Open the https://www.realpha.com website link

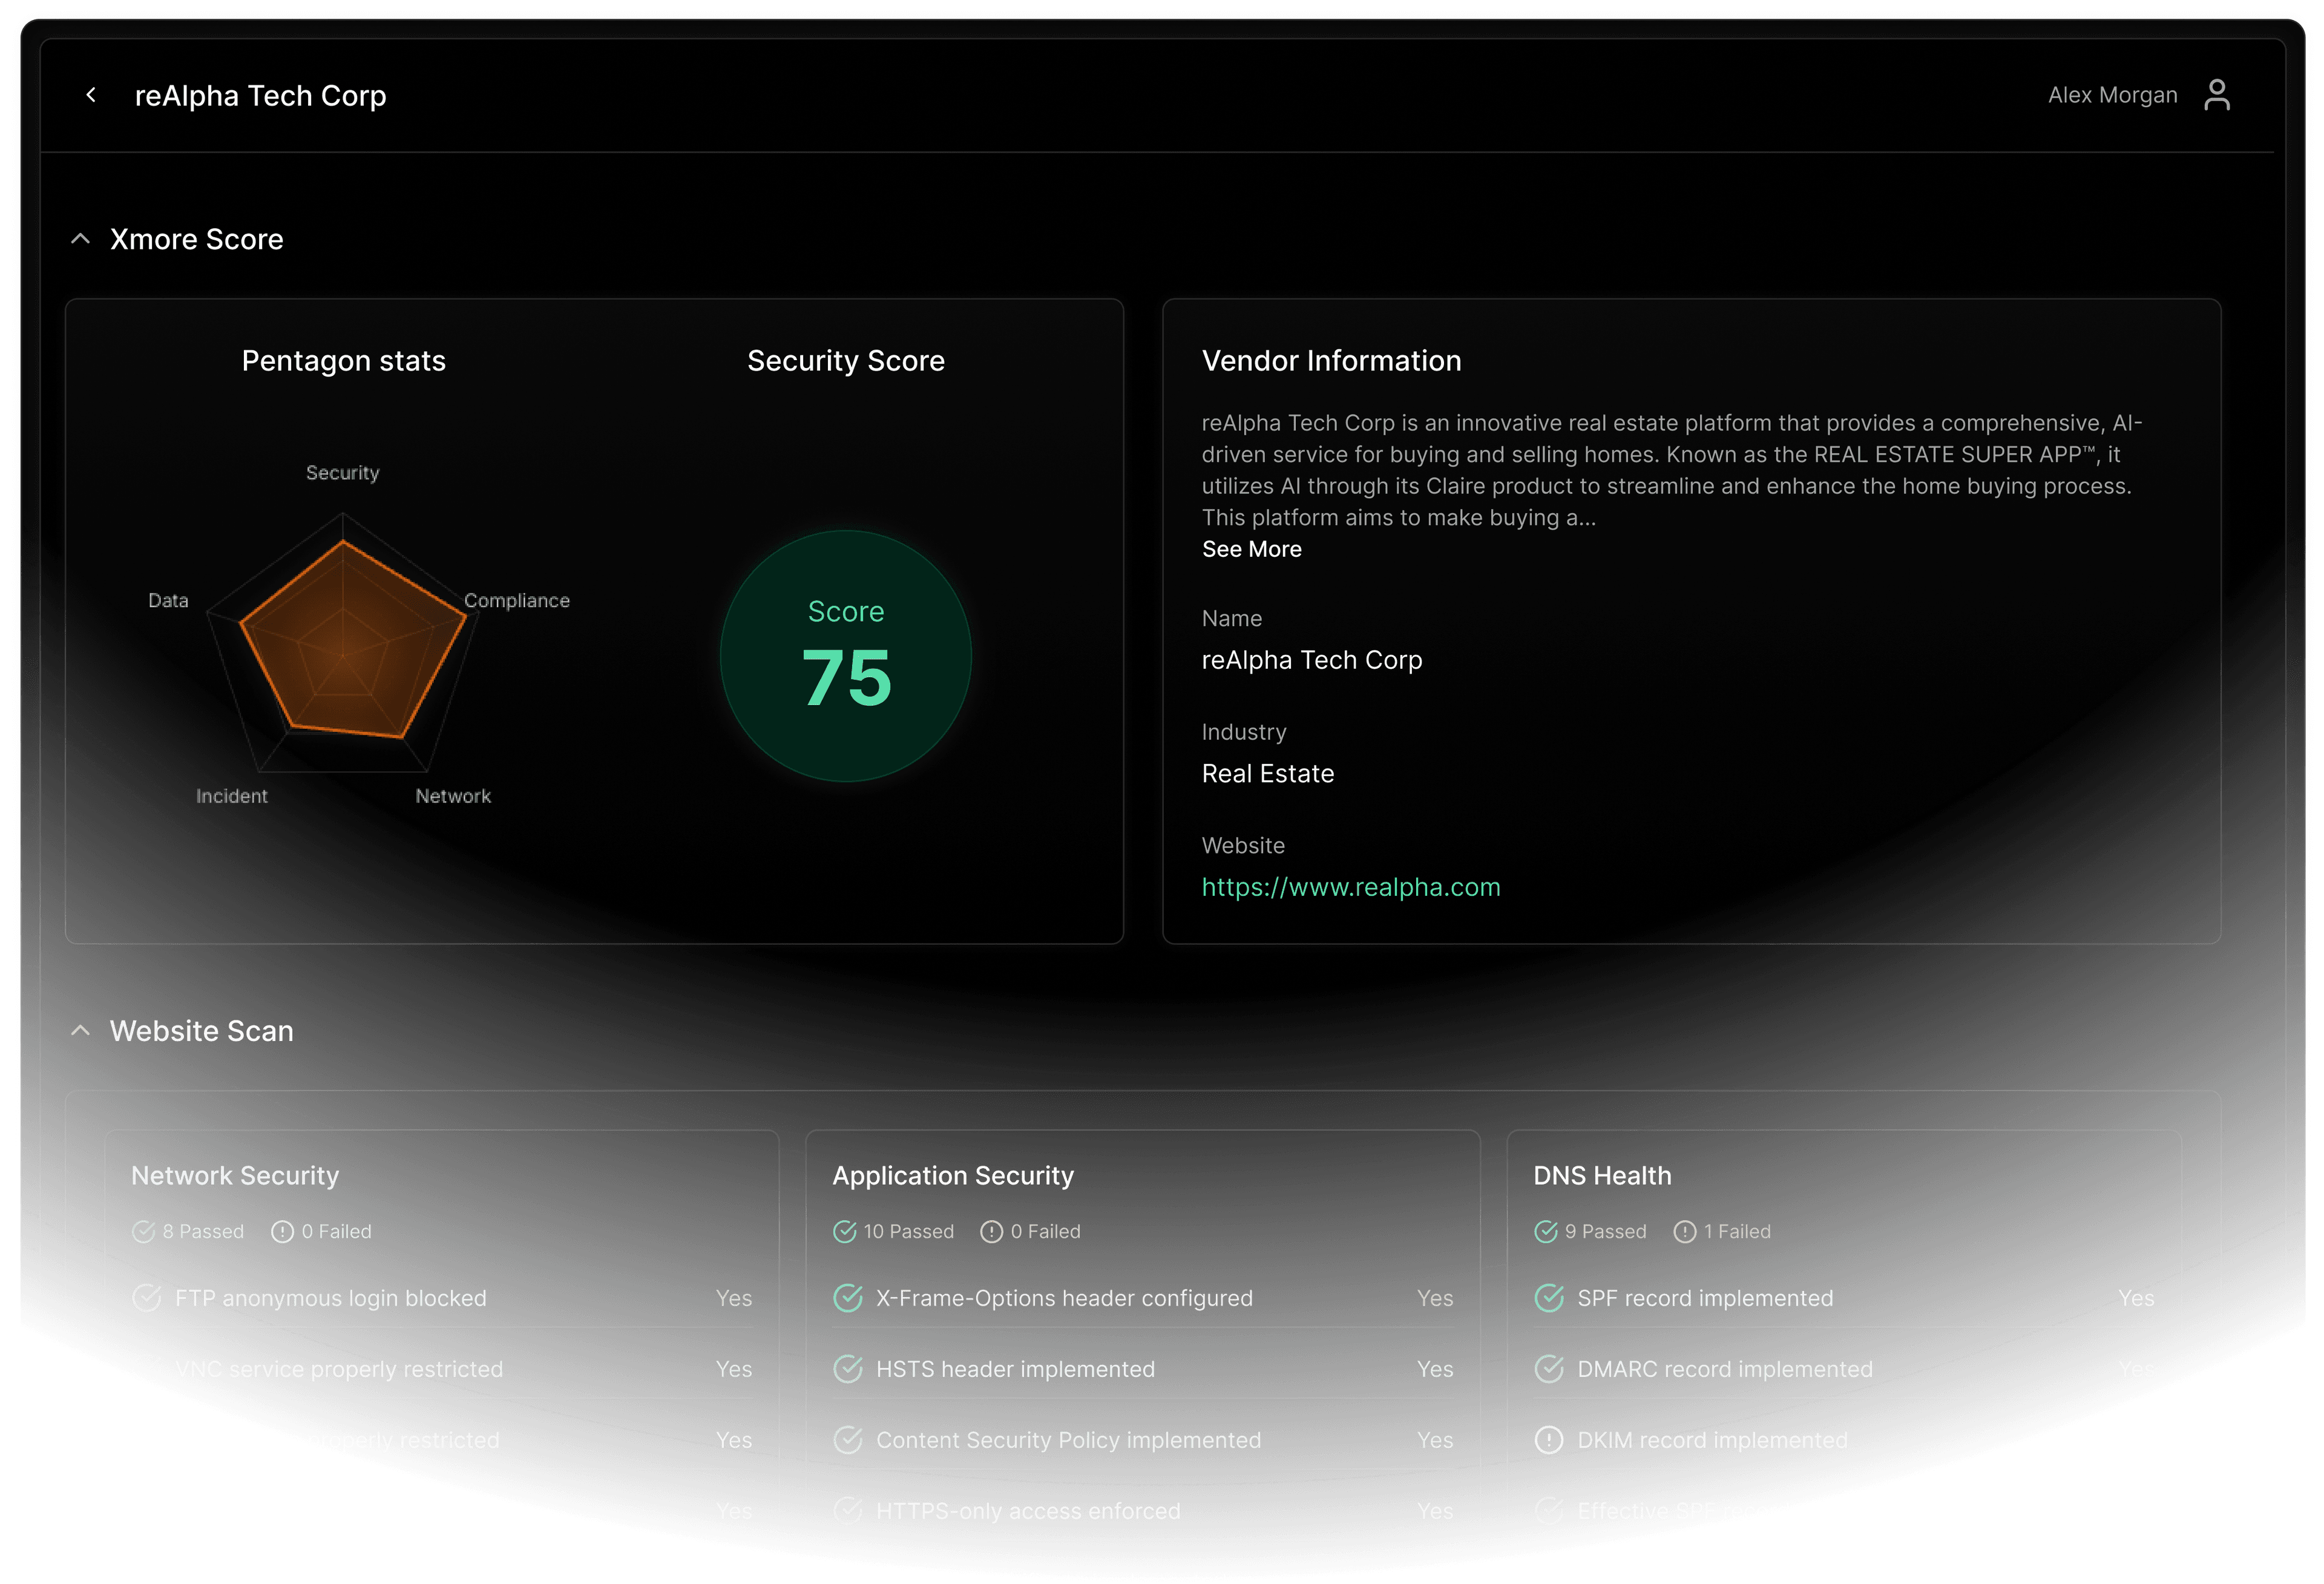tap(1351, 887)
